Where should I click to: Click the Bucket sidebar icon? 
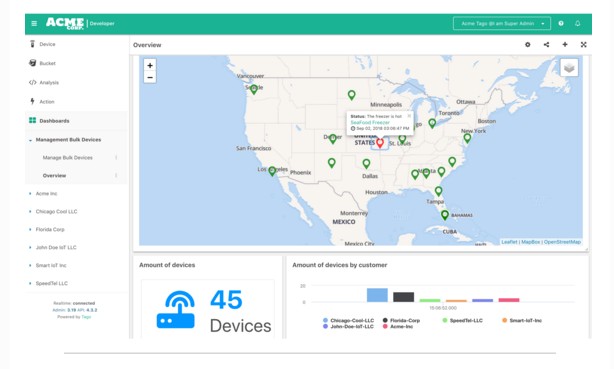coord(33,63)
